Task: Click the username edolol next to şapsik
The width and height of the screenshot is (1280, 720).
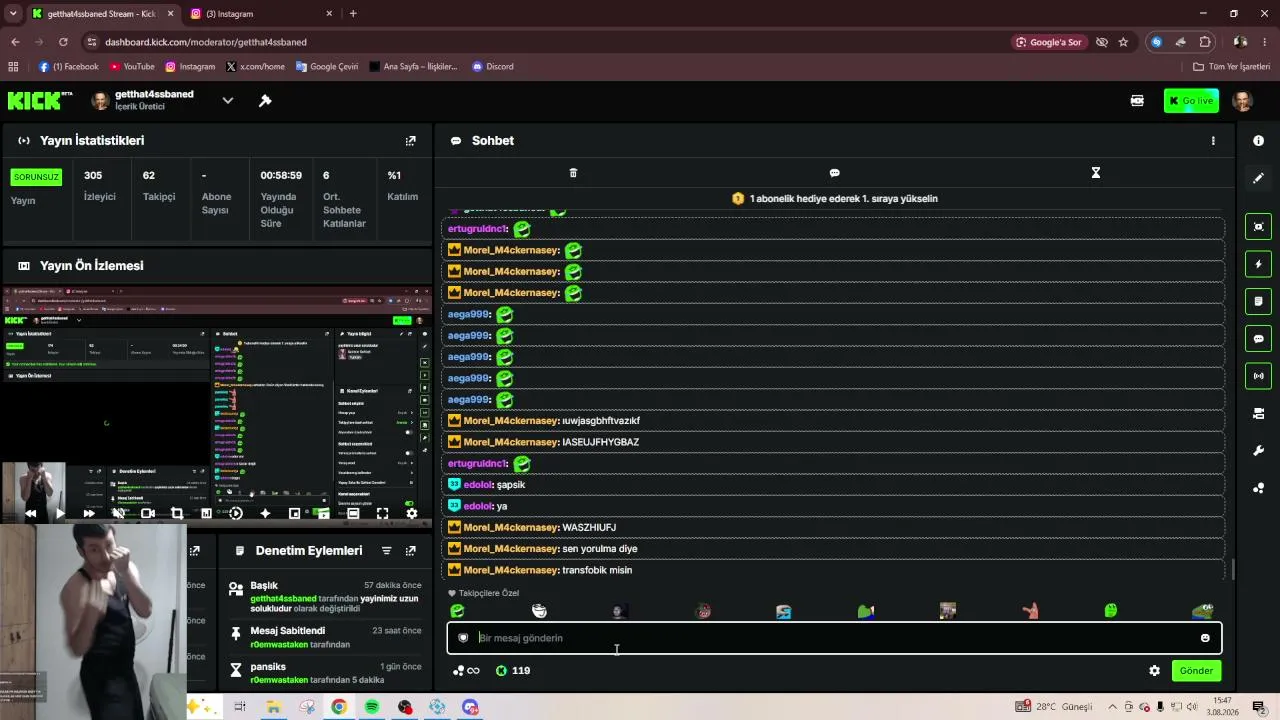Action: coord(478,485)
